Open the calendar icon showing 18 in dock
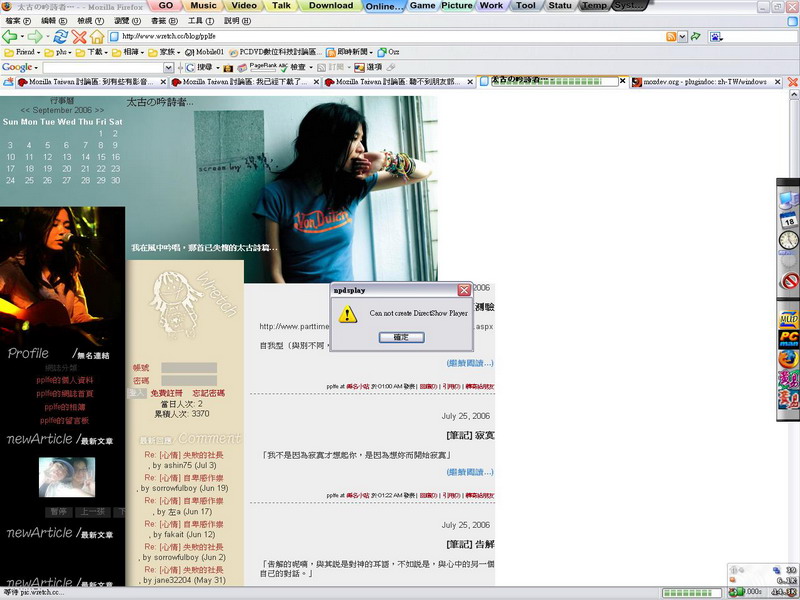 tap(788, 220)
